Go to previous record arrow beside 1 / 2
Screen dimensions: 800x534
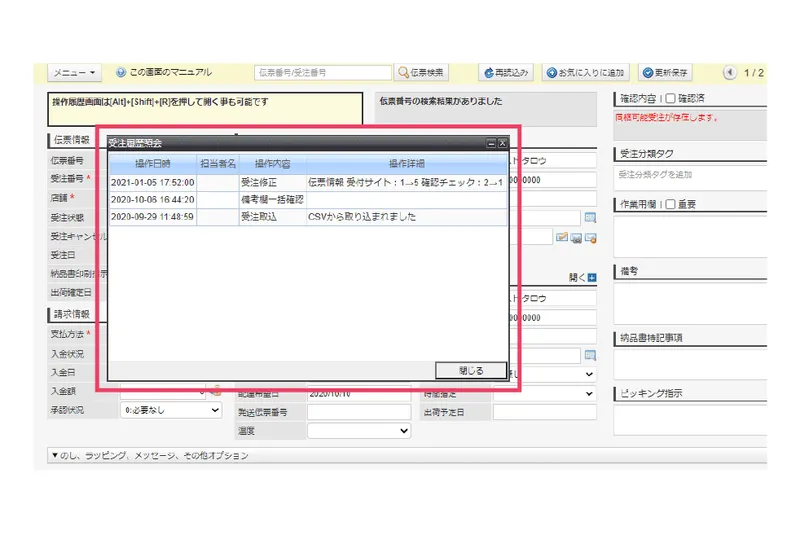(x=730, y=72)
